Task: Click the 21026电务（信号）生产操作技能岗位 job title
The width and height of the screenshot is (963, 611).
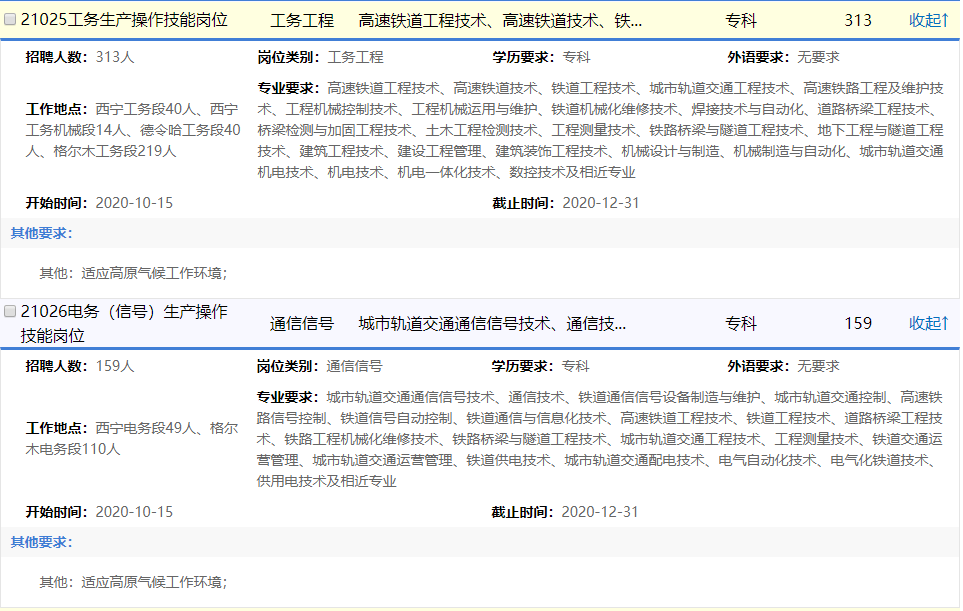Action: coord(124,323)
